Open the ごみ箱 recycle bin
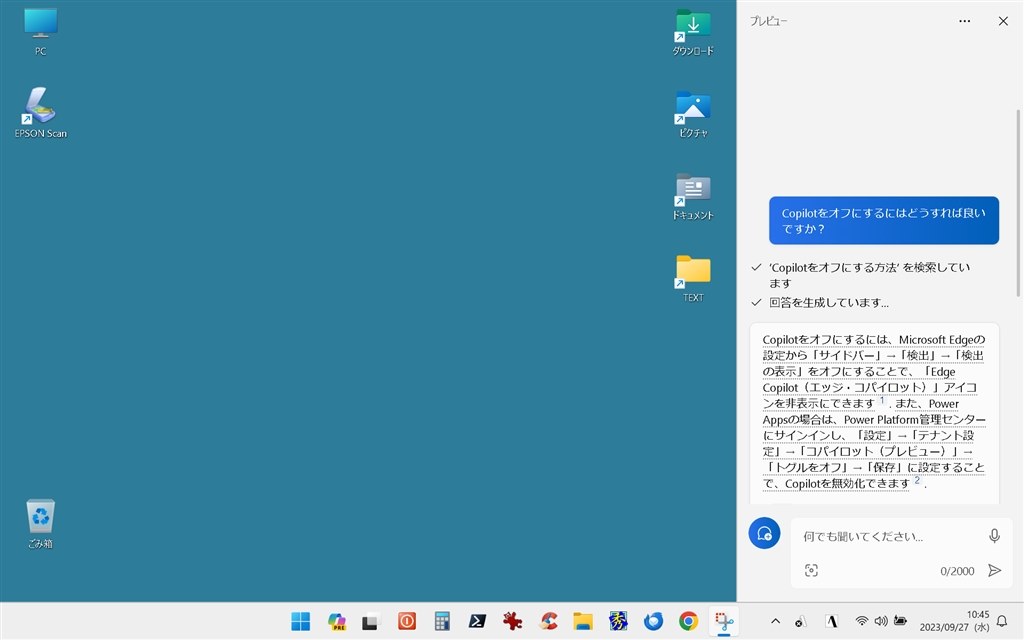Image resolution: width=1024 pixels, height=640 pixels. coord(40,524)
